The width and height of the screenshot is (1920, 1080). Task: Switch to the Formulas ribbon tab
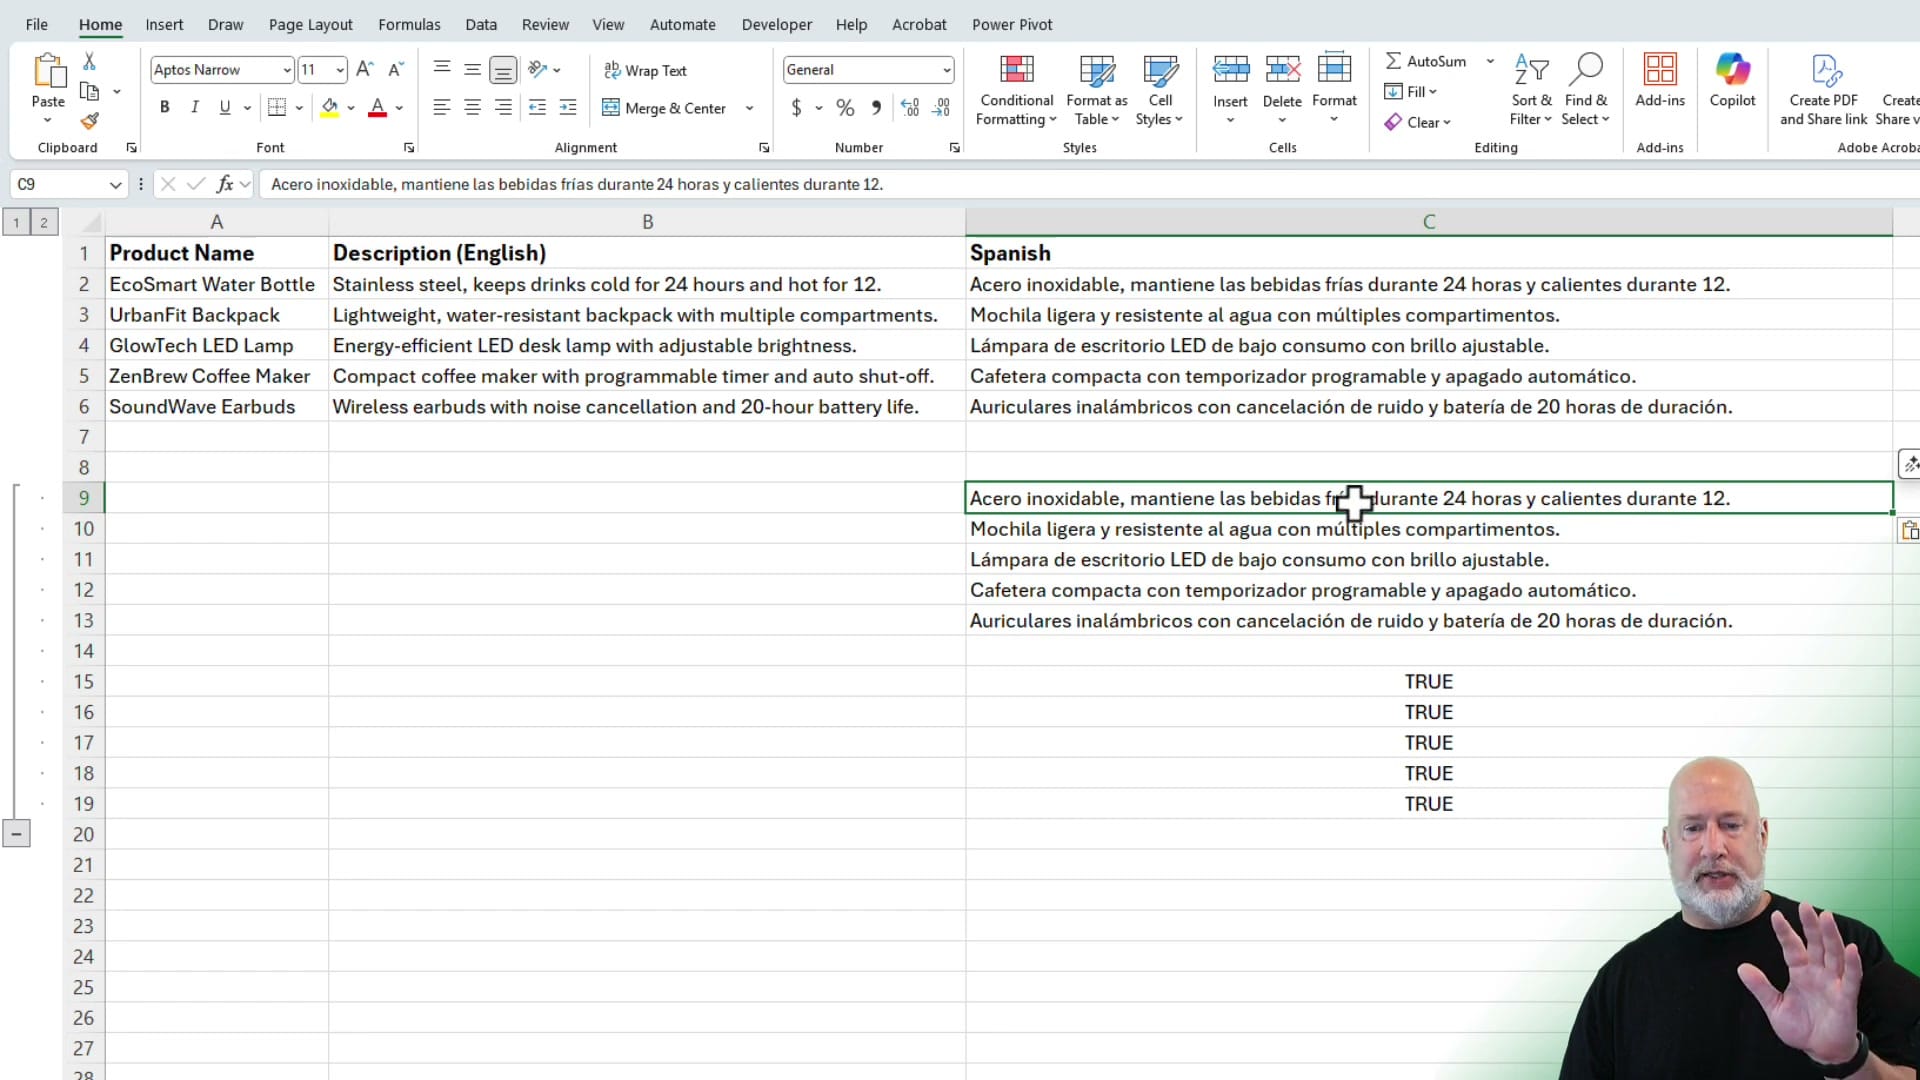point(409,24)
